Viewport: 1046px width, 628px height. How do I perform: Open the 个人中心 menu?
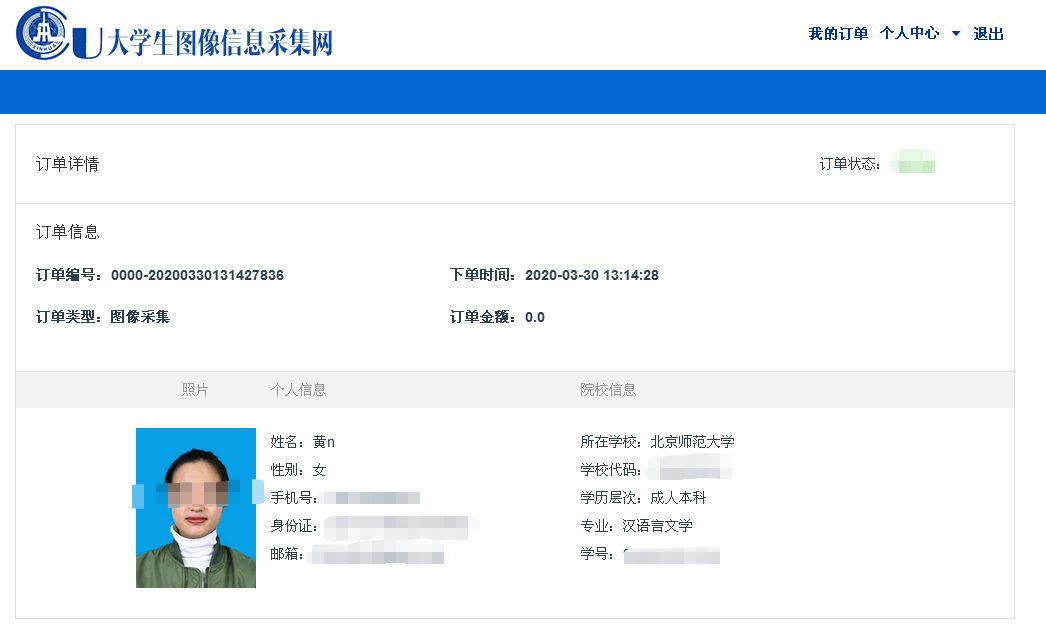pos(909,34)
